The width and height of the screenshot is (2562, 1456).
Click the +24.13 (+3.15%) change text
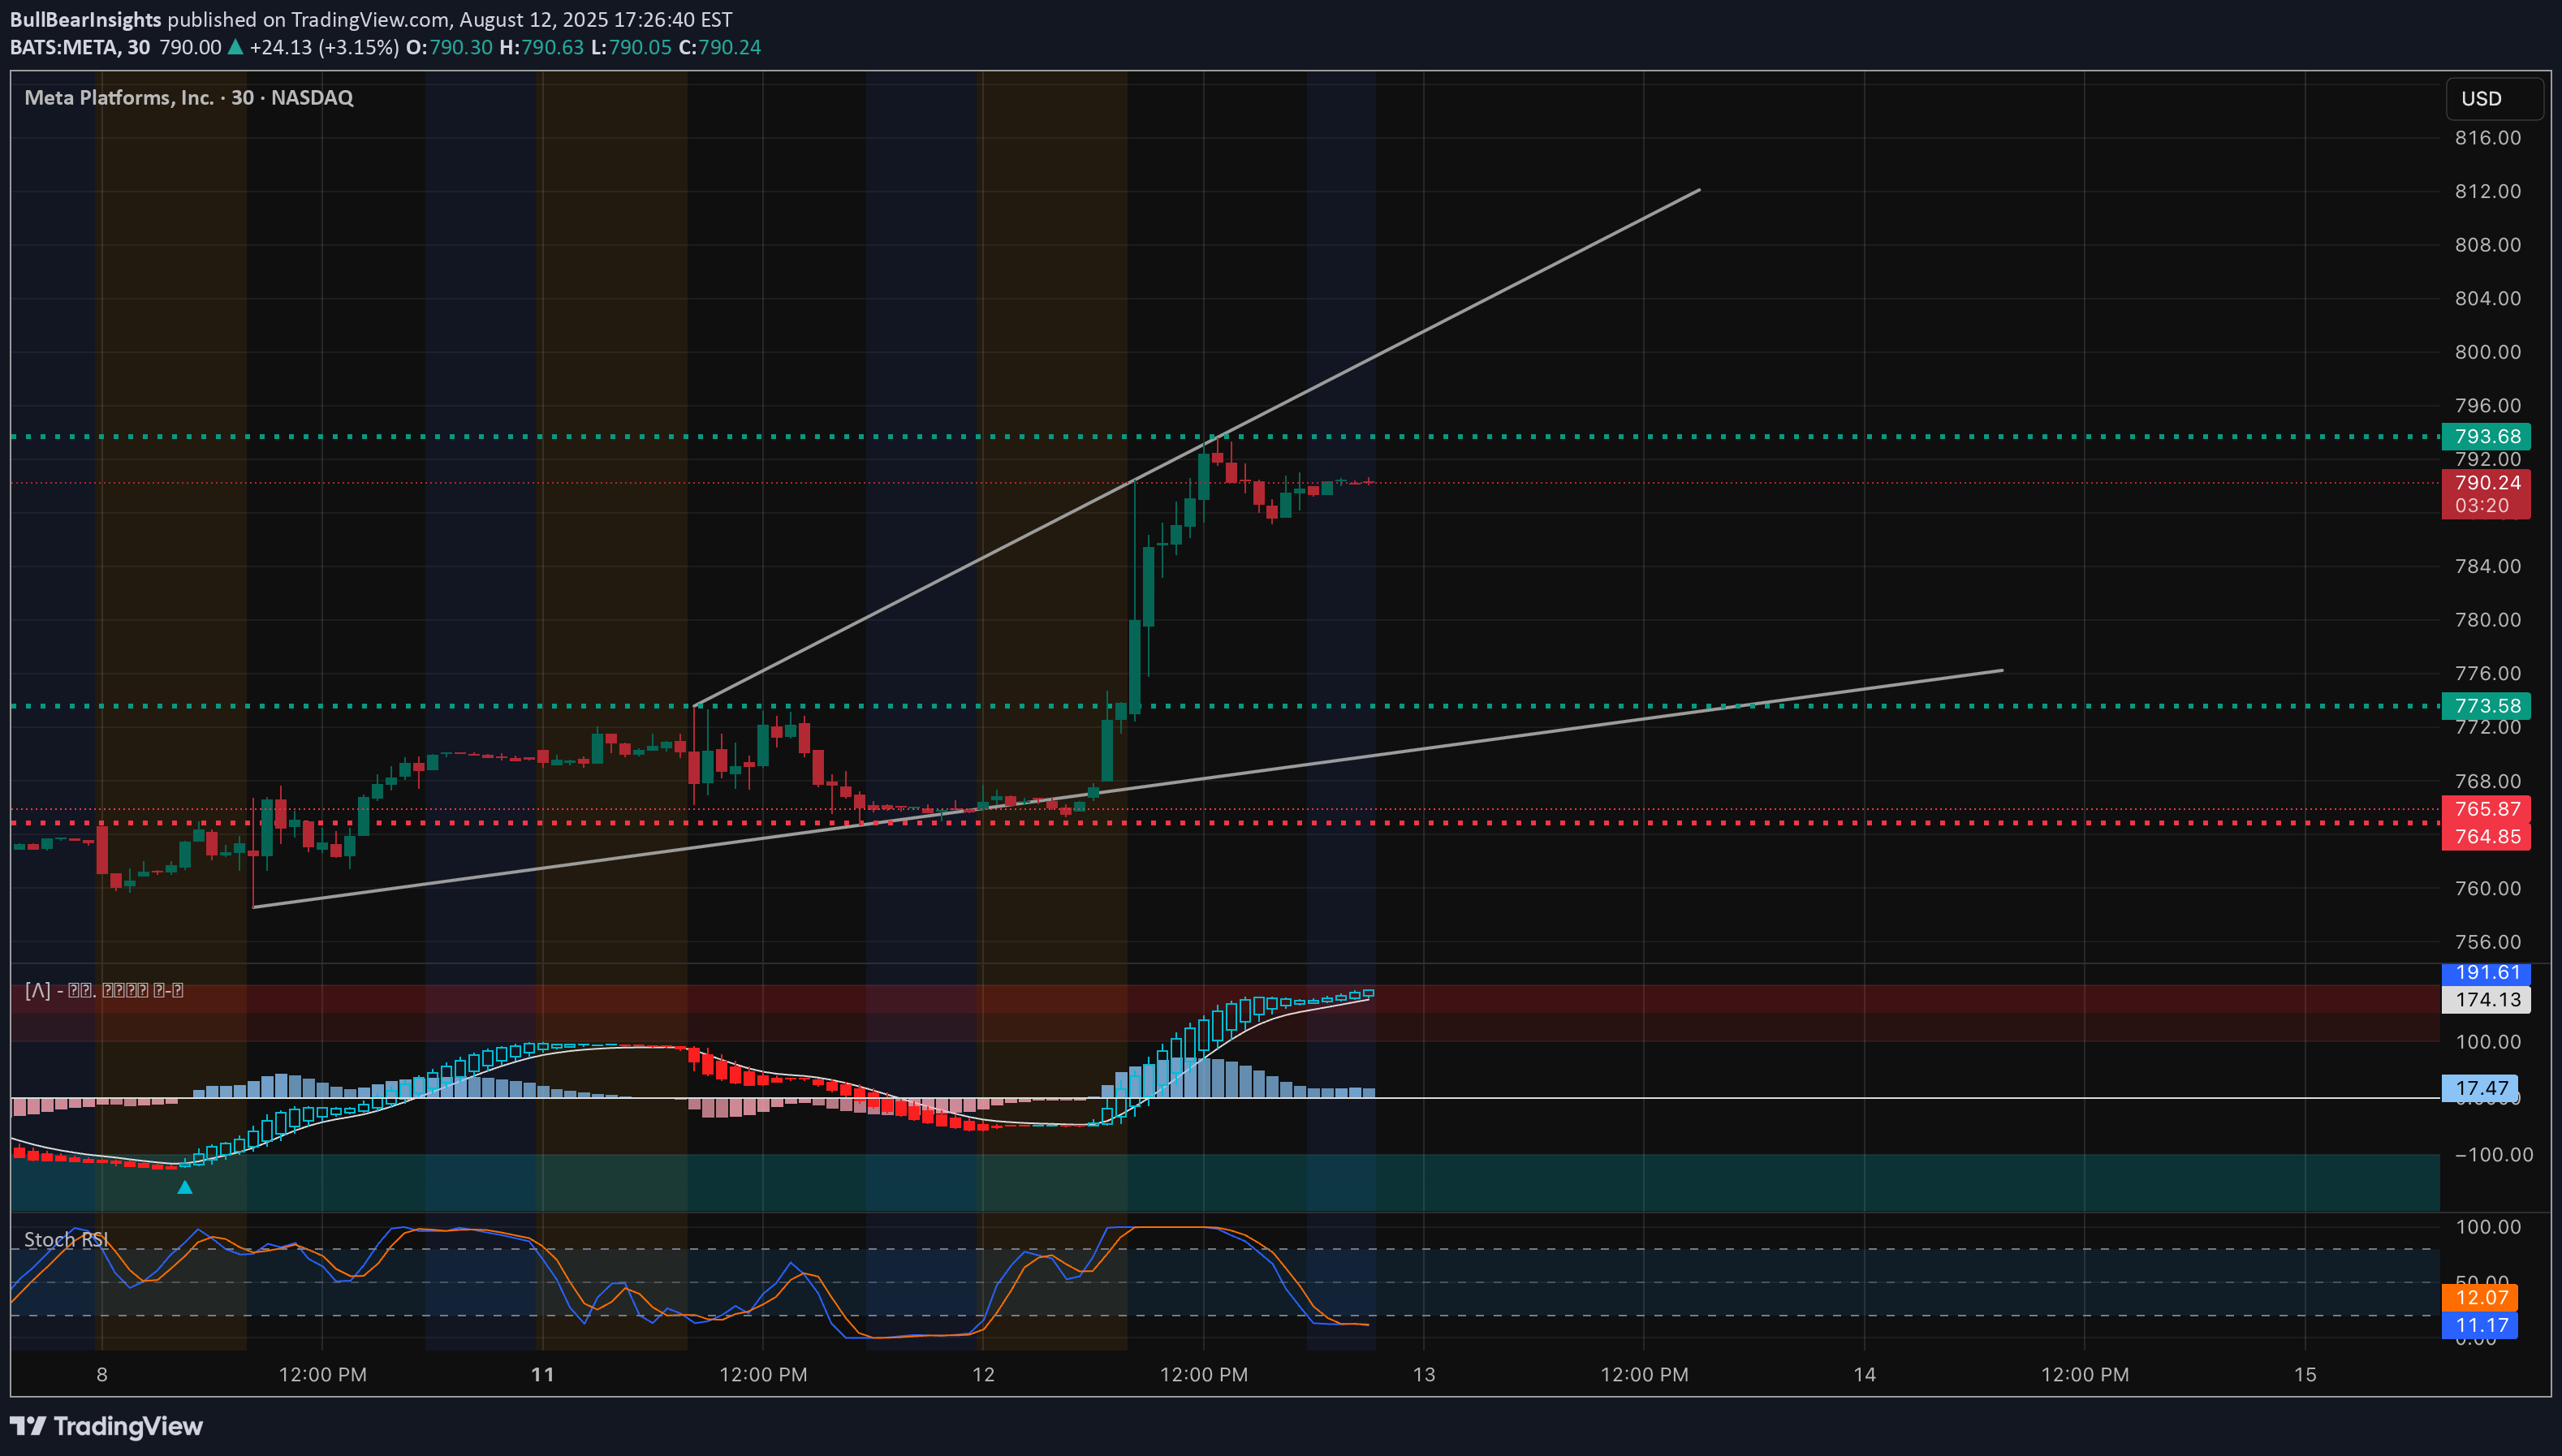(324, 47)
